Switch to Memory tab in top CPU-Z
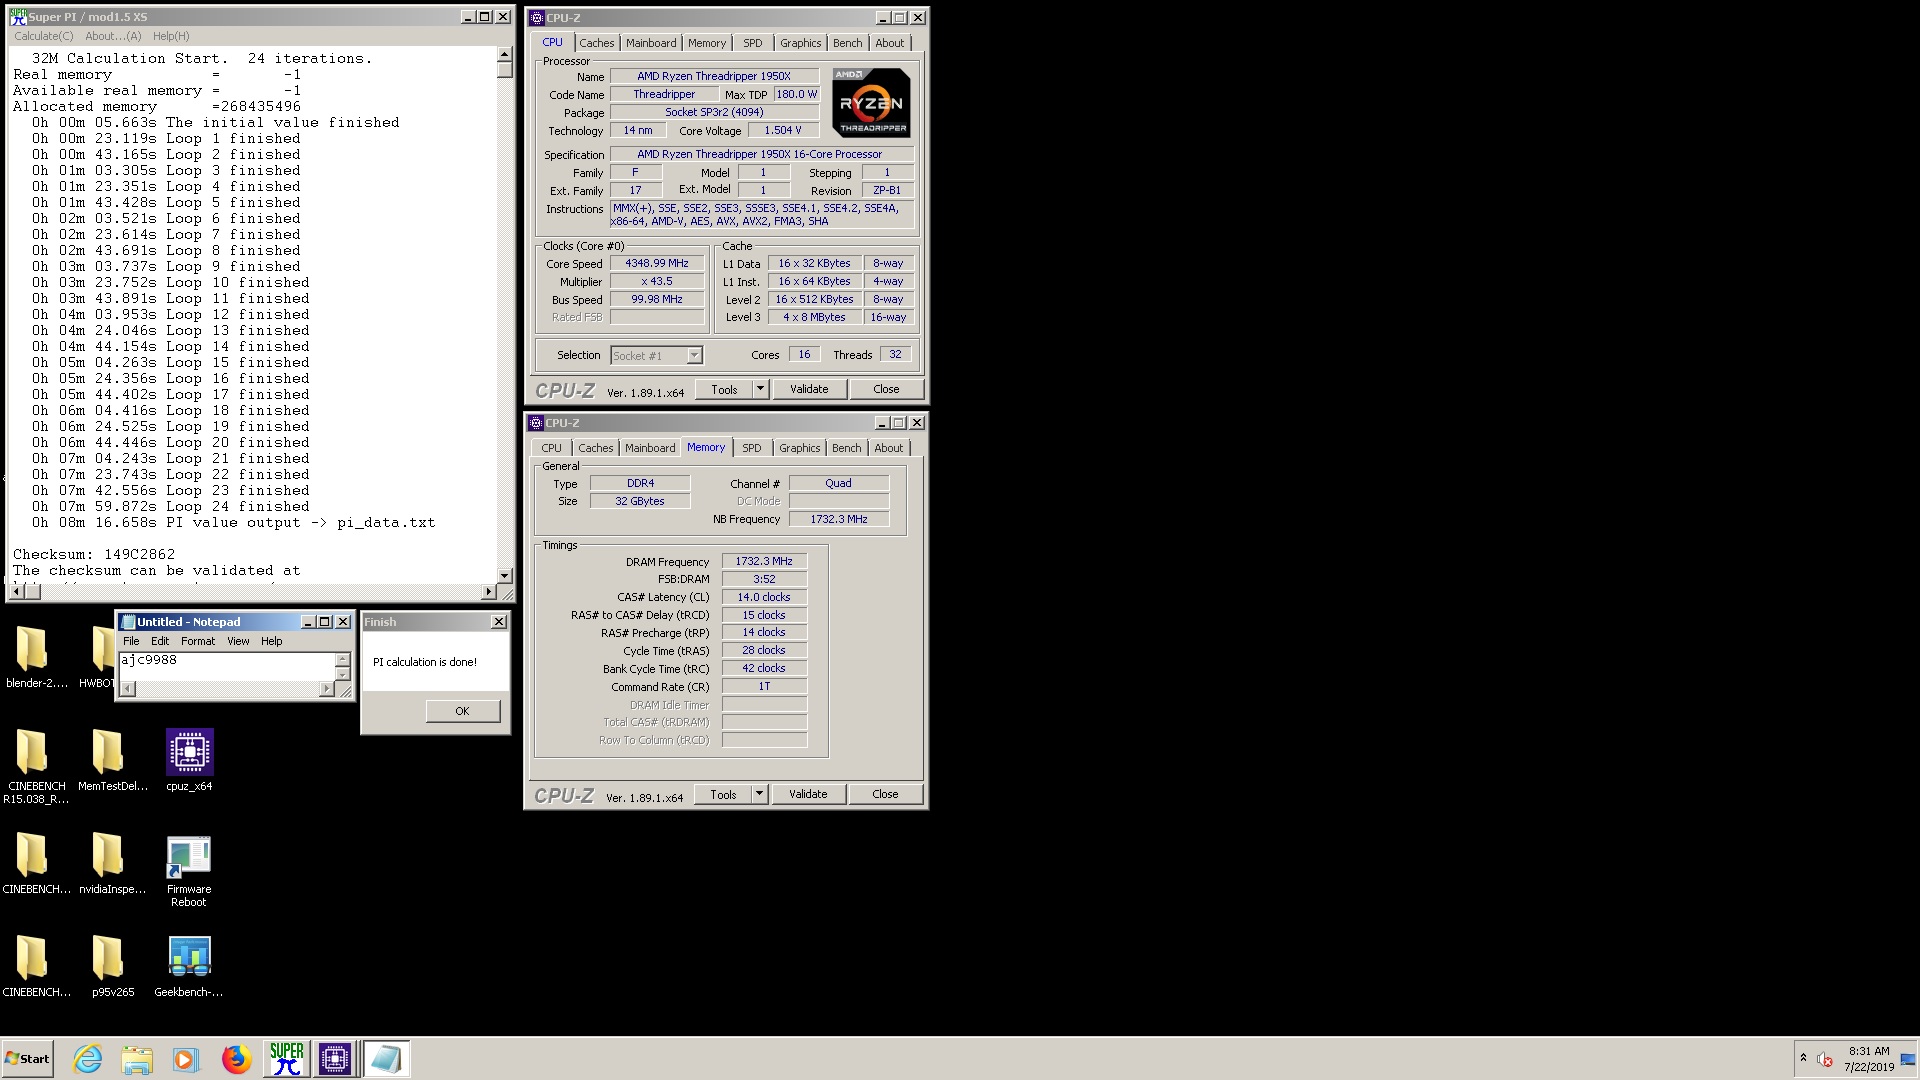The width and height of the screenshot is (1920, 1080). coord(707,43)
